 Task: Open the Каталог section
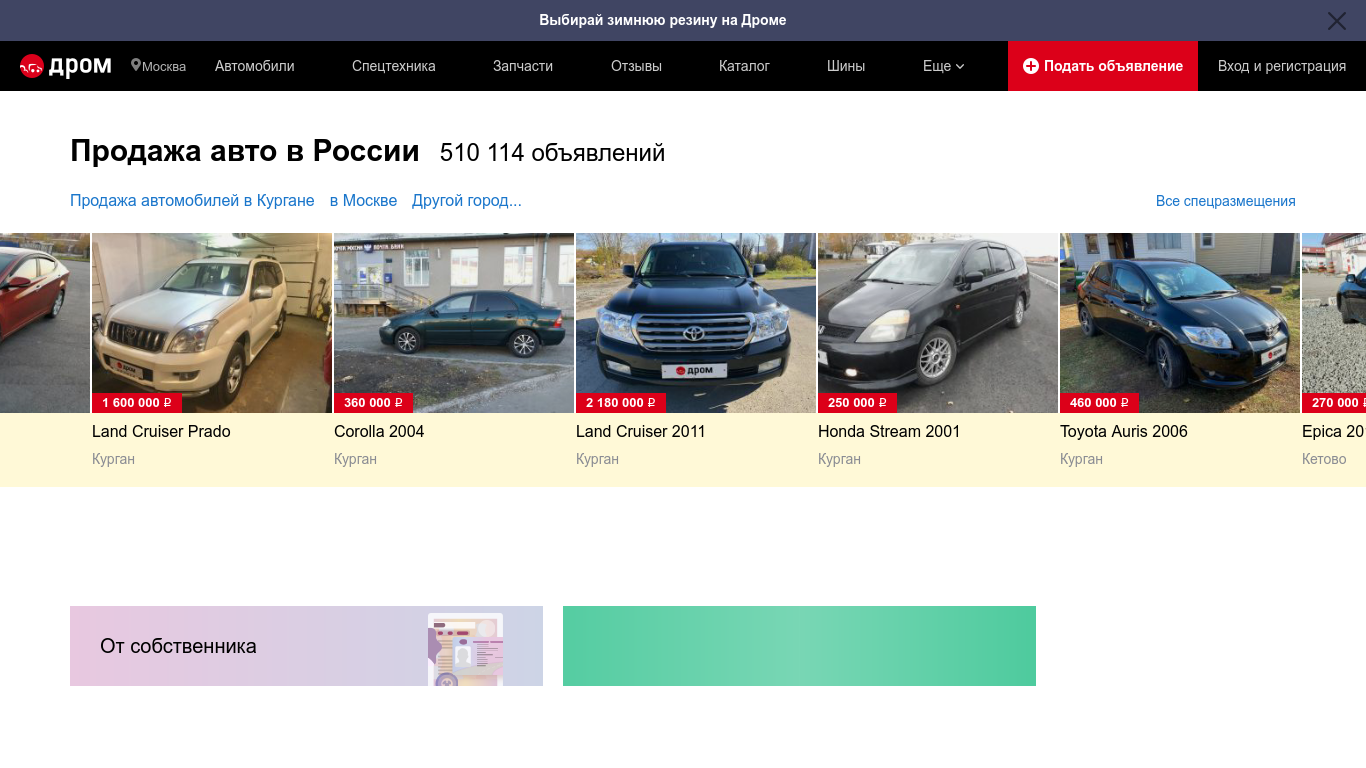tap(744, 66)
